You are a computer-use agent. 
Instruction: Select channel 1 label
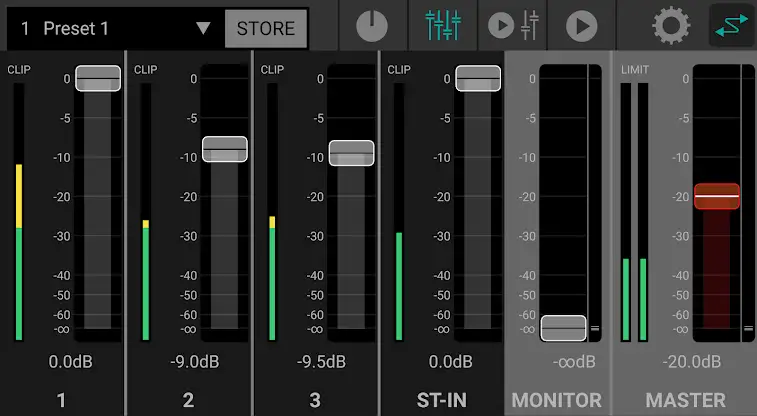pos(61,400)
